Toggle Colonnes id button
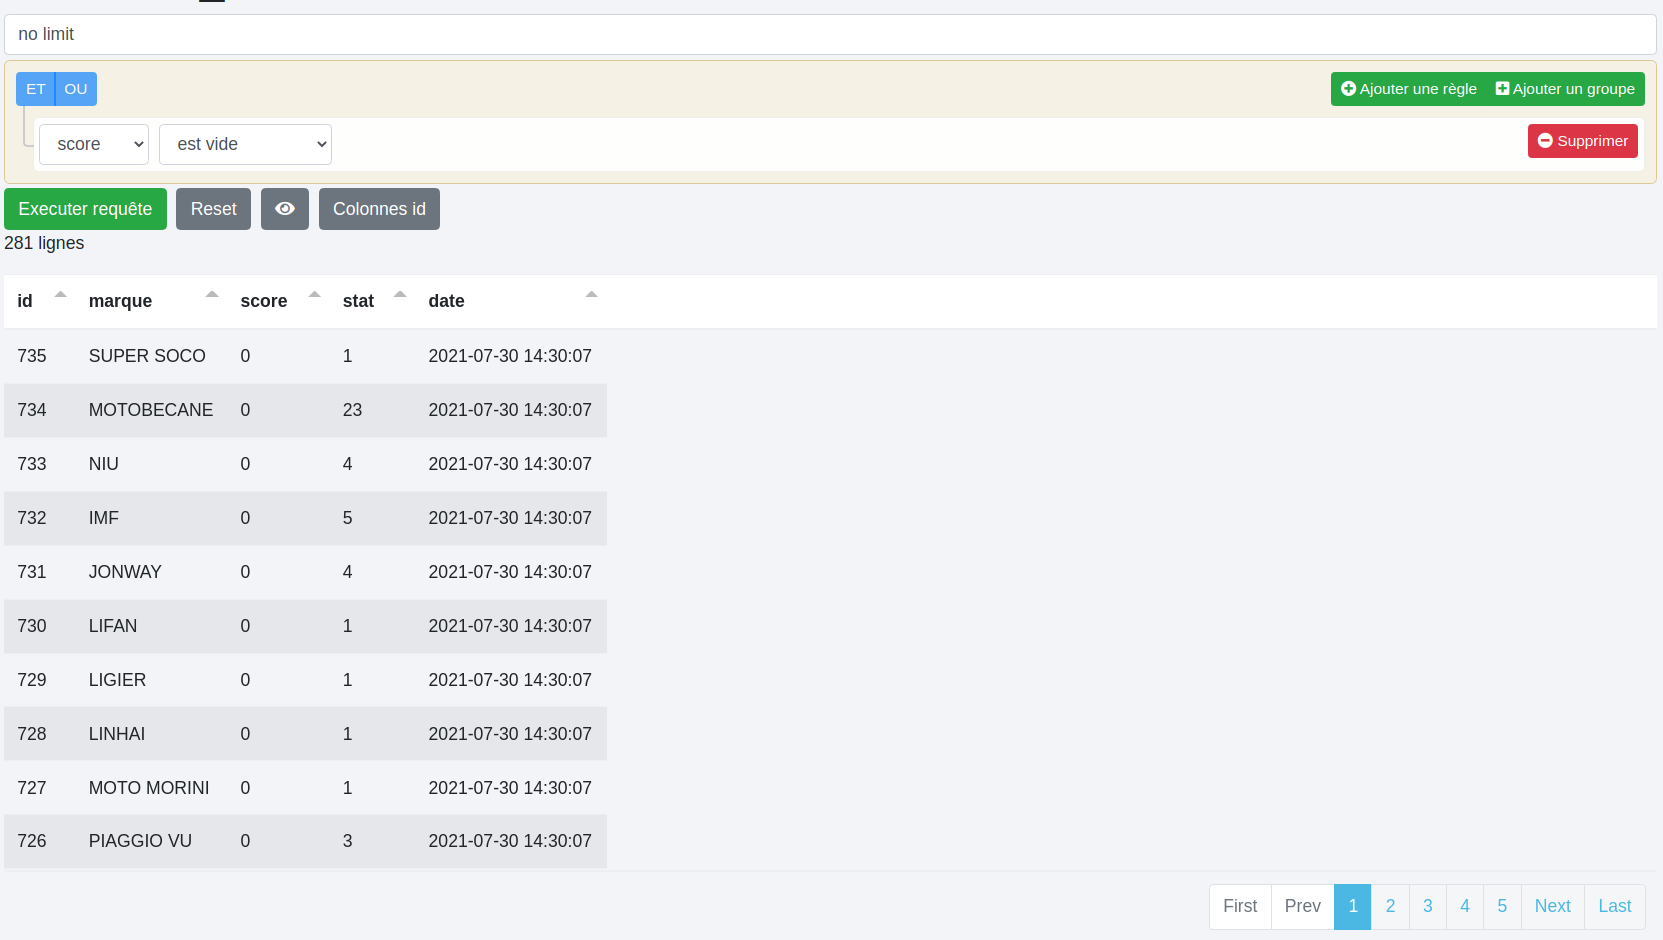 379,209
